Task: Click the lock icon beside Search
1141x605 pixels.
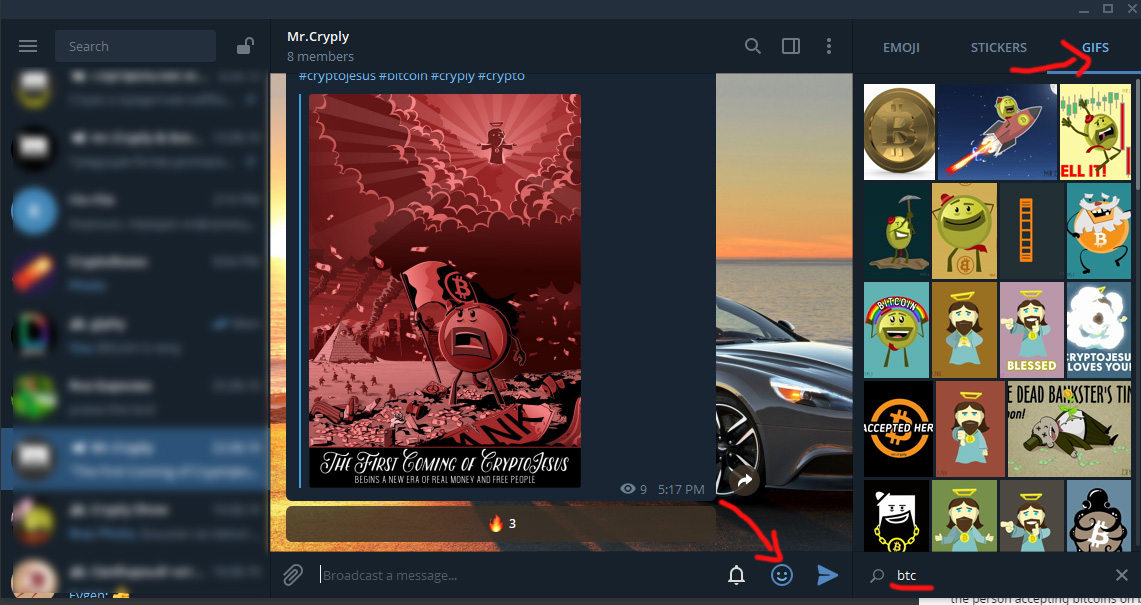Action: tap(245, 47)
